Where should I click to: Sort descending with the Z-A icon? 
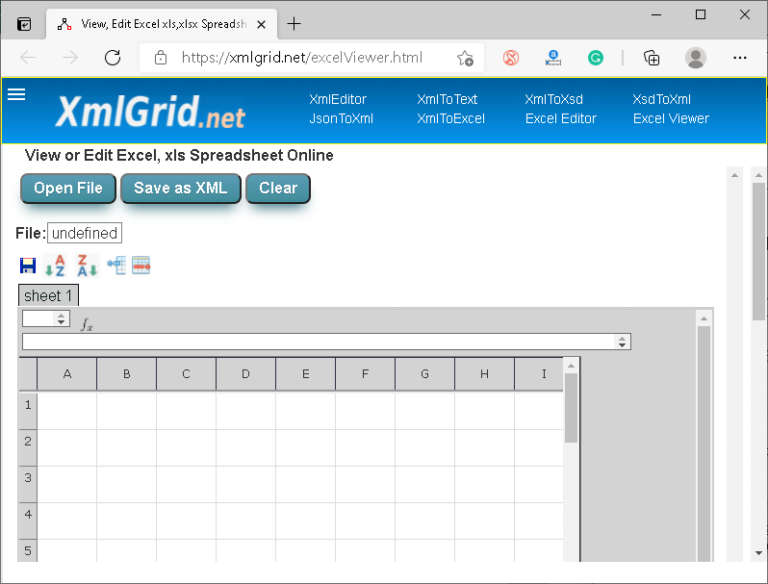click(87, 266)
